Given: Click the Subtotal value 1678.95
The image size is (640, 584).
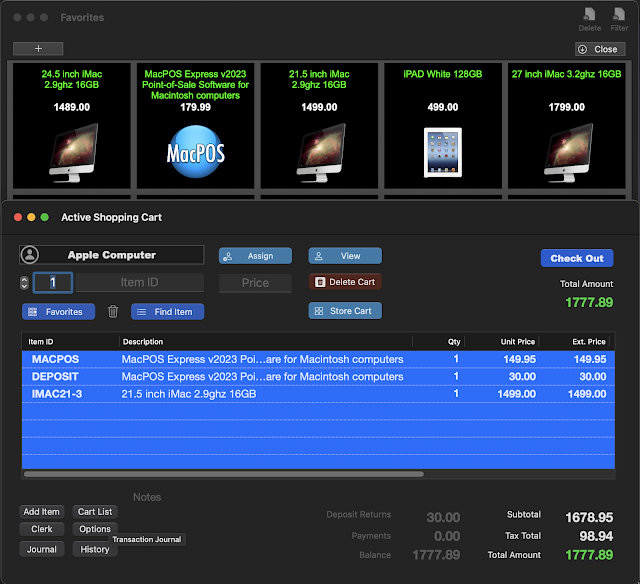Looking at the screenshot, I should pos(589,517).
